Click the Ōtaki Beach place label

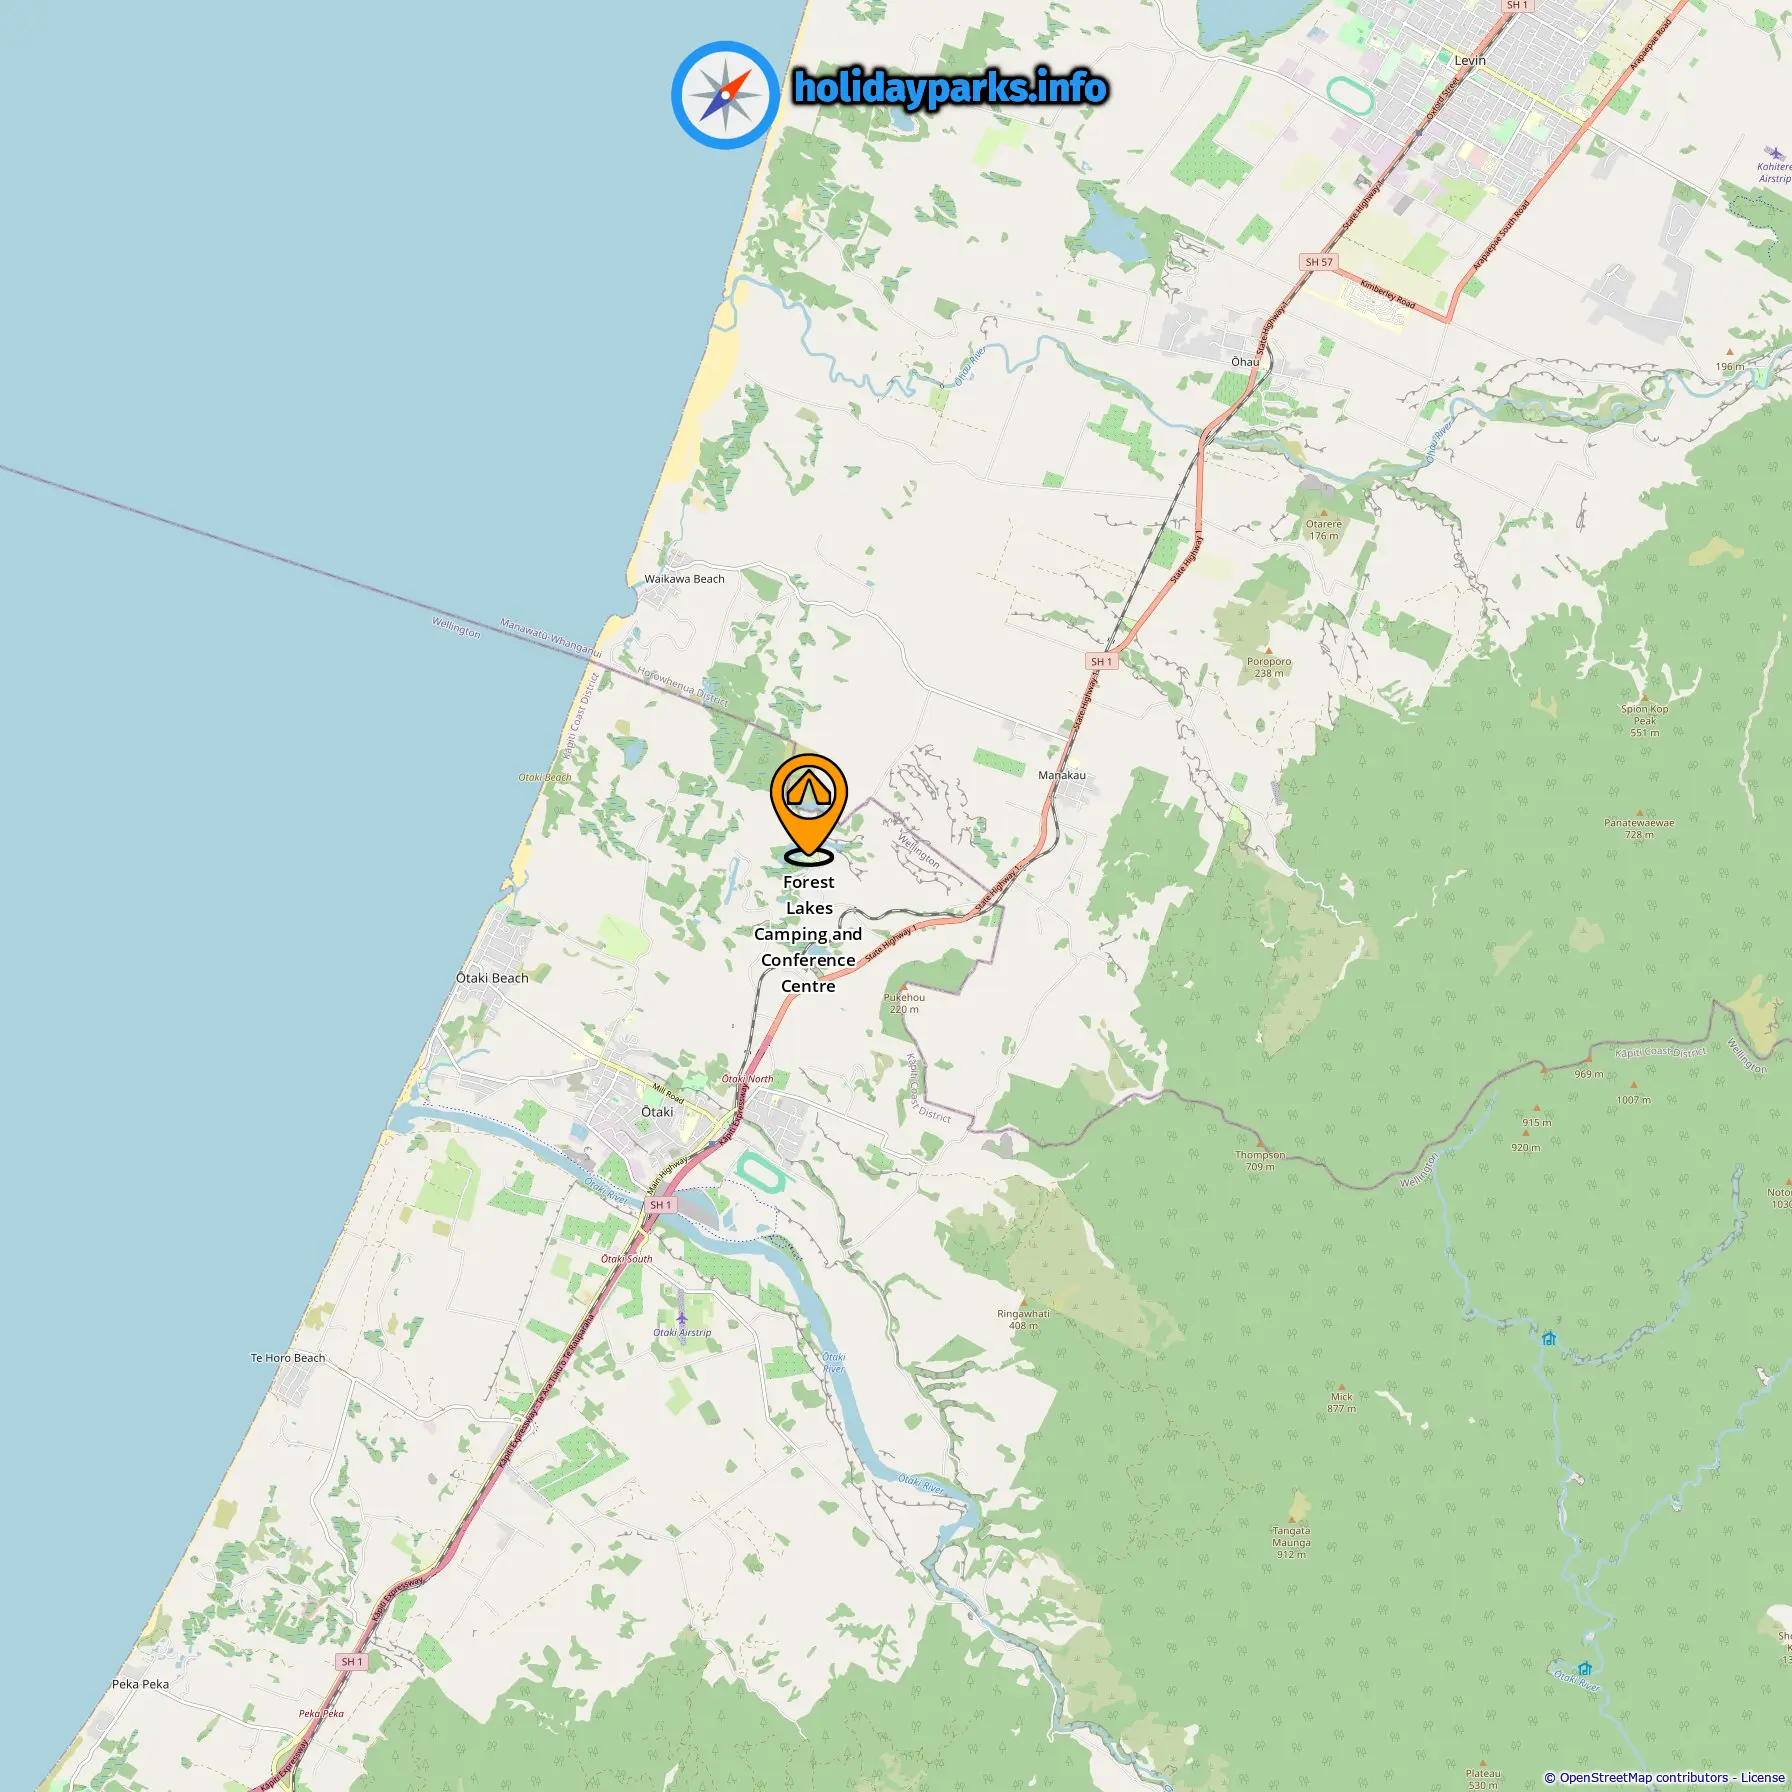point(492,978)
